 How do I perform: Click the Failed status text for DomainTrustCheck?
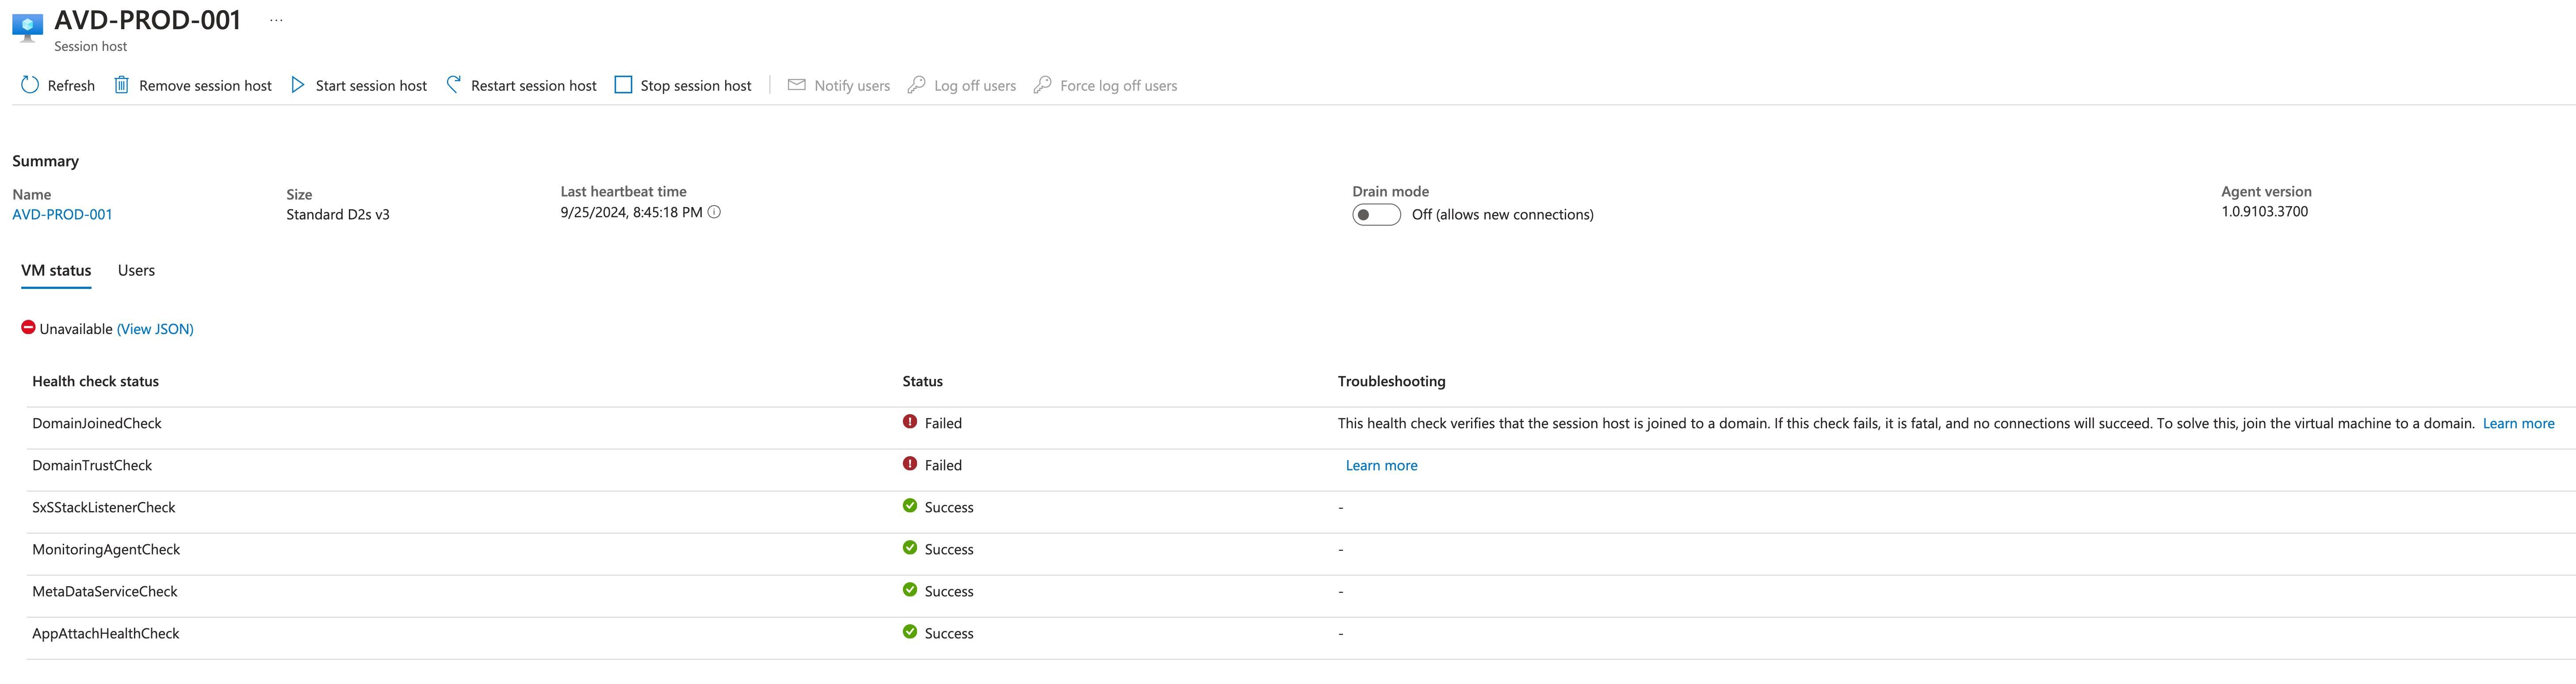click(943, 465)
